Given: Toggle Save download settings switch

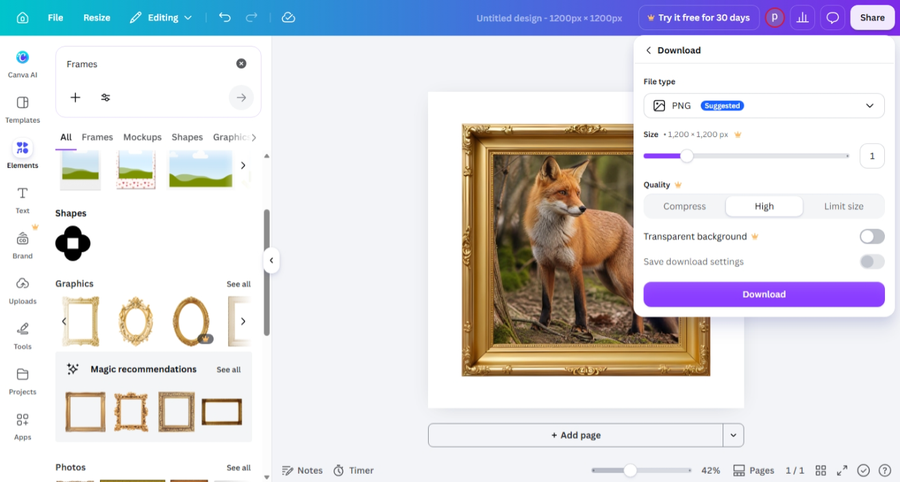Looking at the screenshot, I should tap(872, 262).
